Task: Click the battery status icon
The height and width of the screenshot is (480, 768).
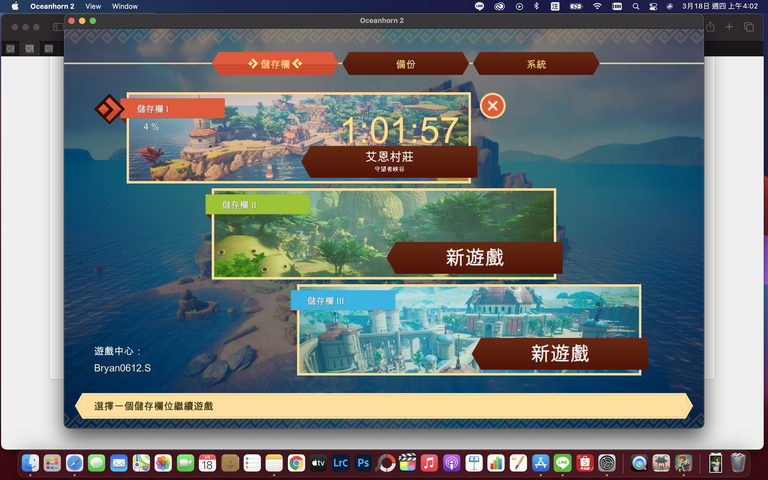Action: 576,6
